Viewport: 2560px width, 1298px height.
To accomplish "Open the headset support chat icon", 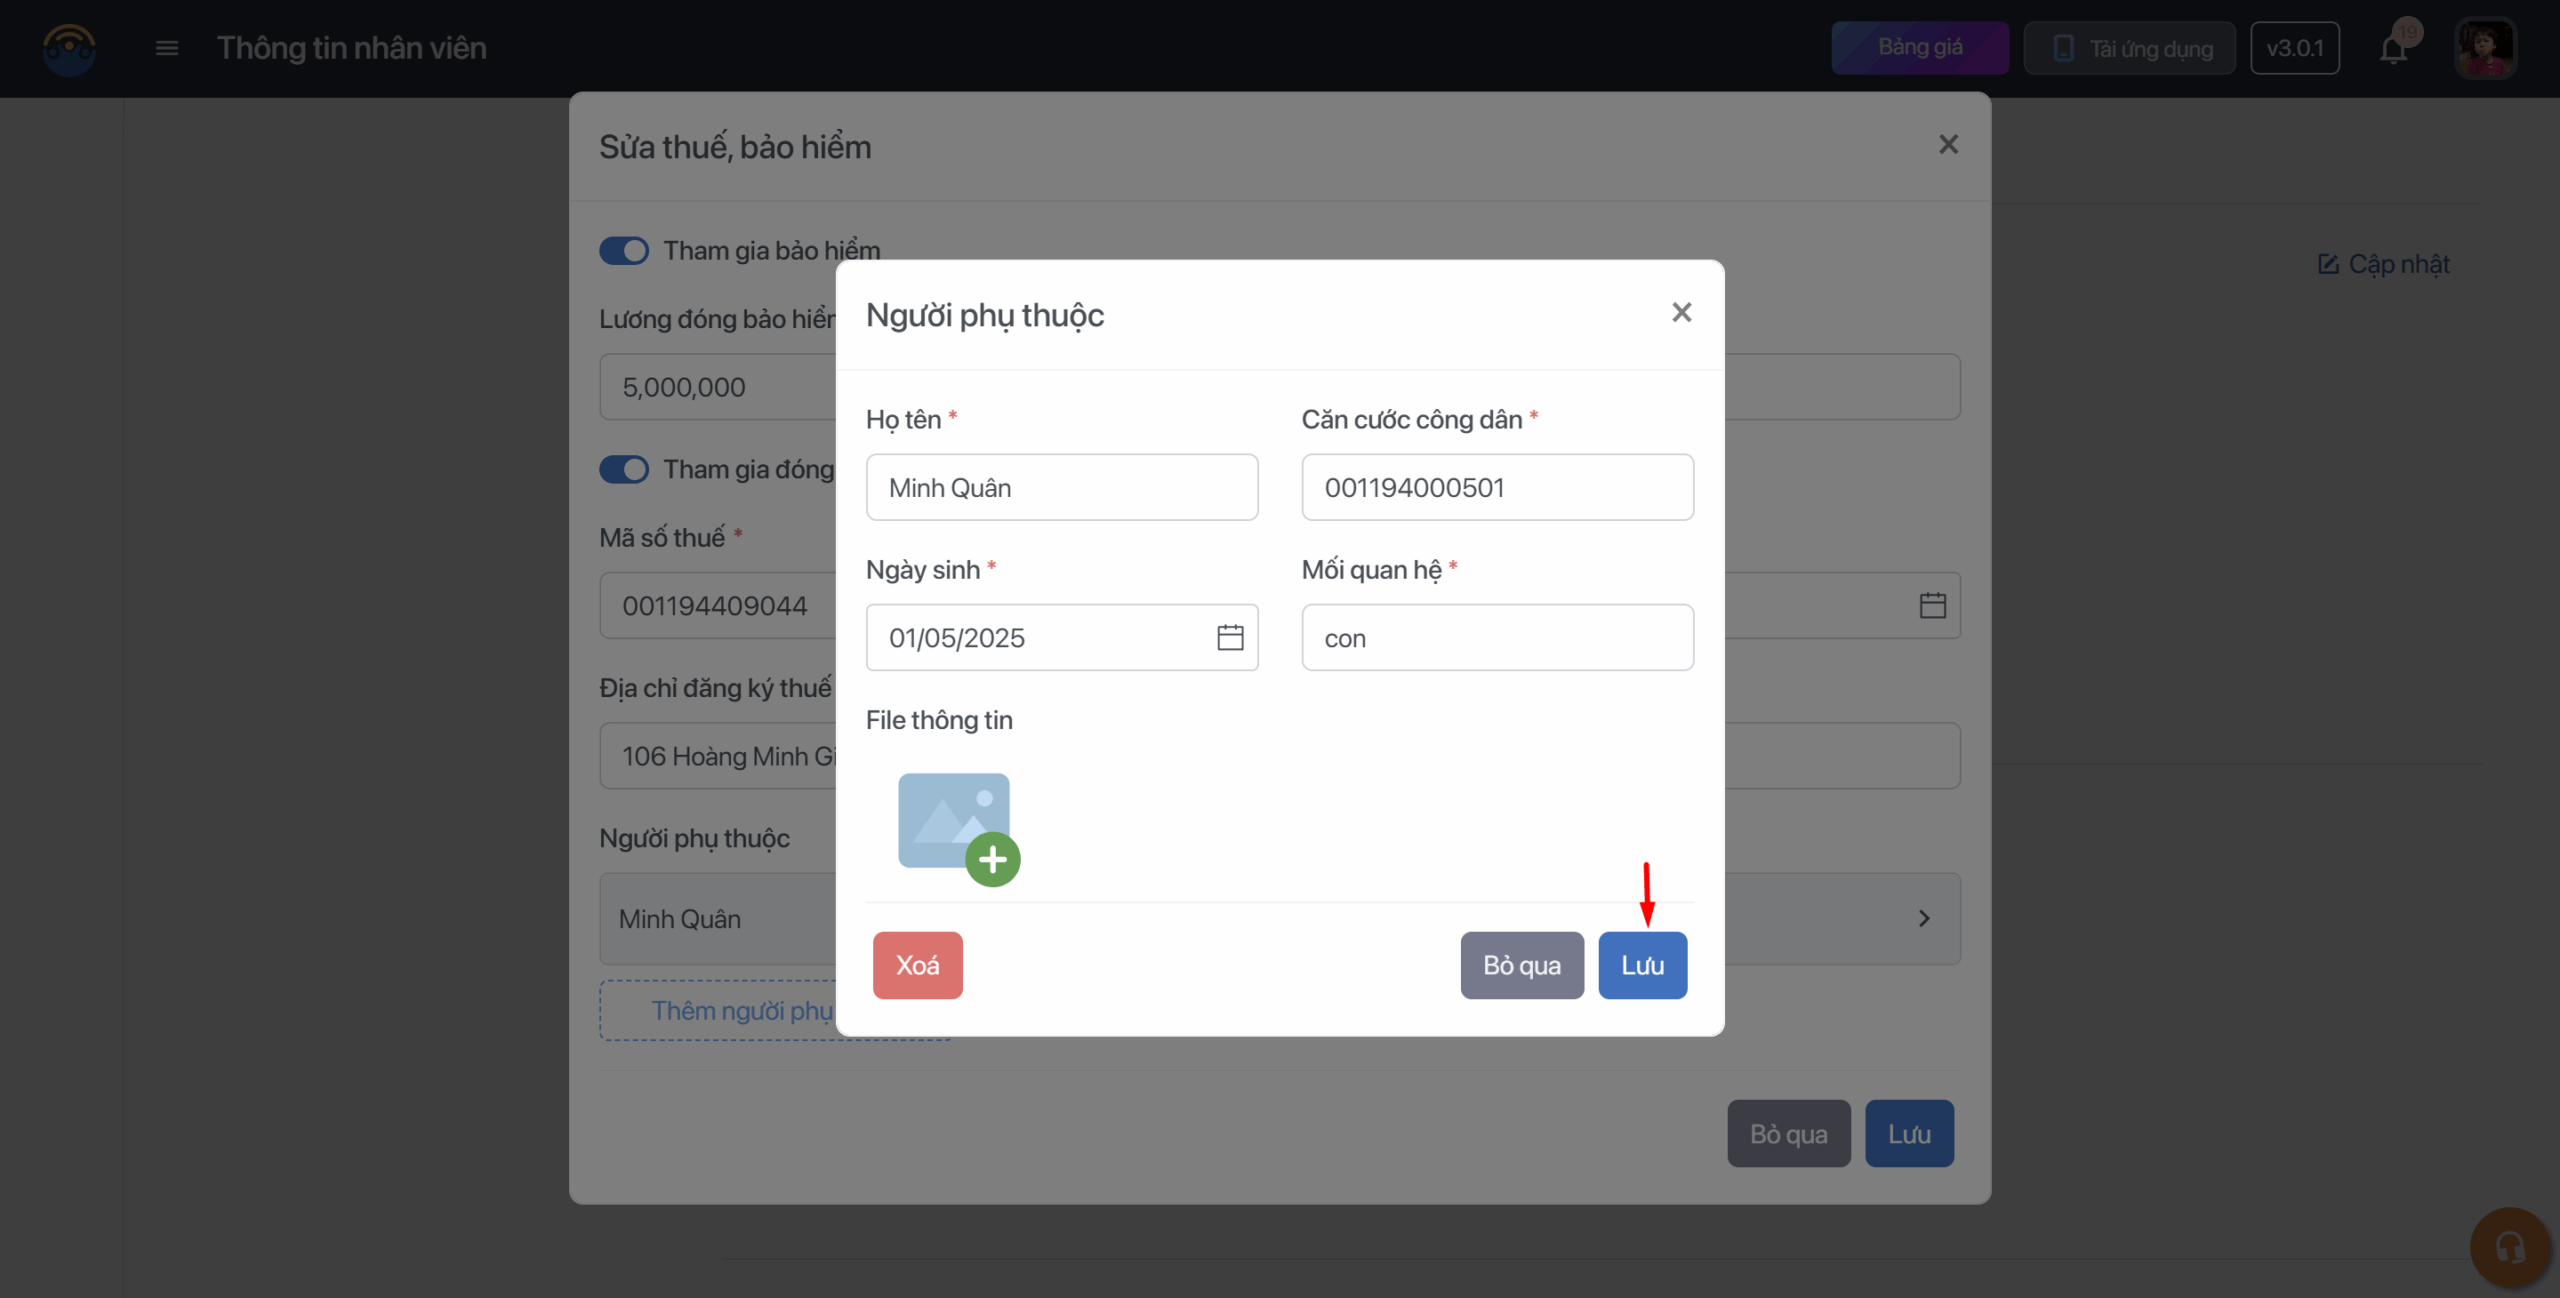I will point(2509,1247).
